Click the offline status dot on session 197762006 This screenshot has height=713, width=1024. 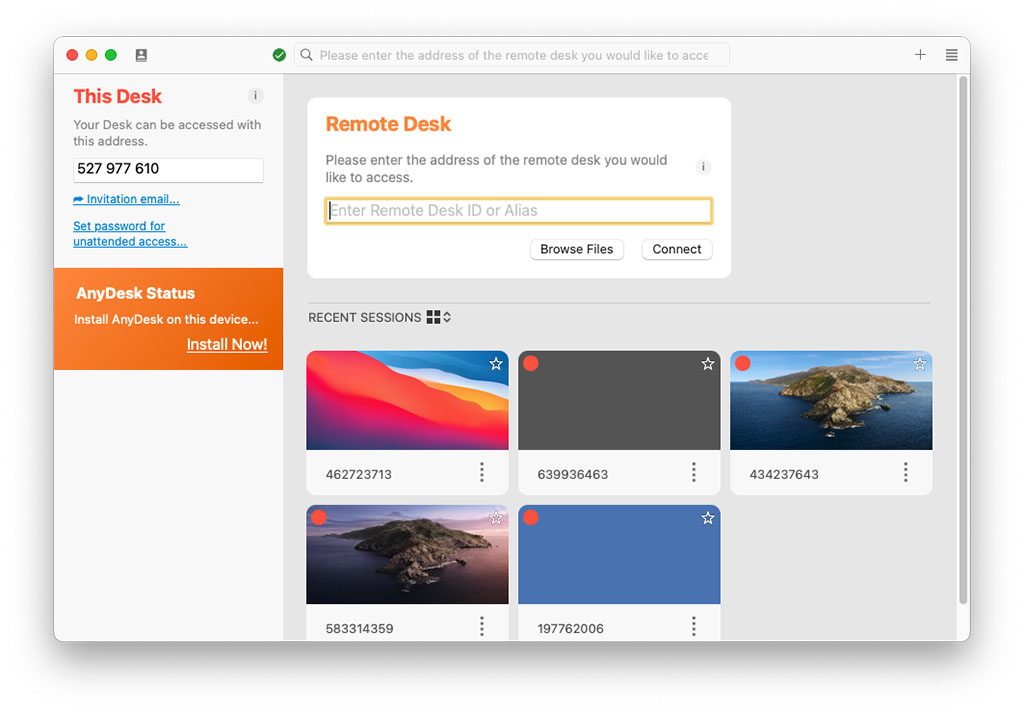(531, 518)
